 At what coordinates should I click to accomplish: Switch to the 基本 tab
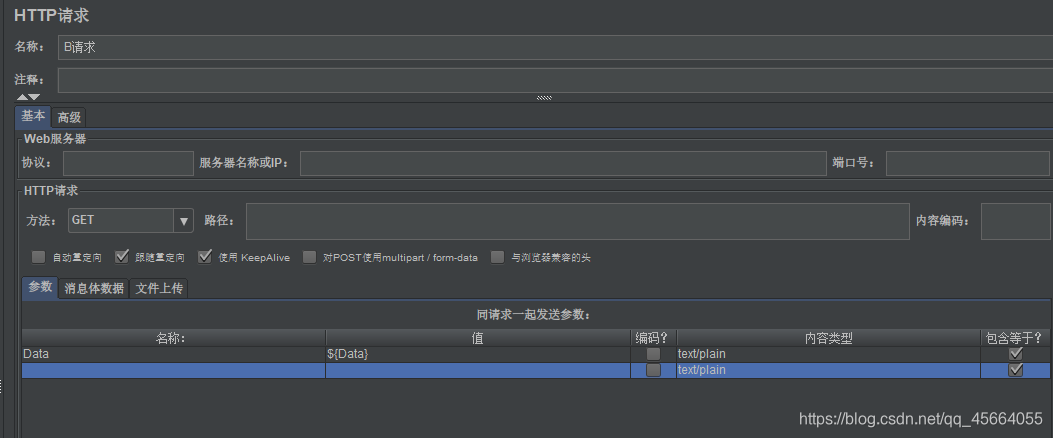[x=33, y=117]
